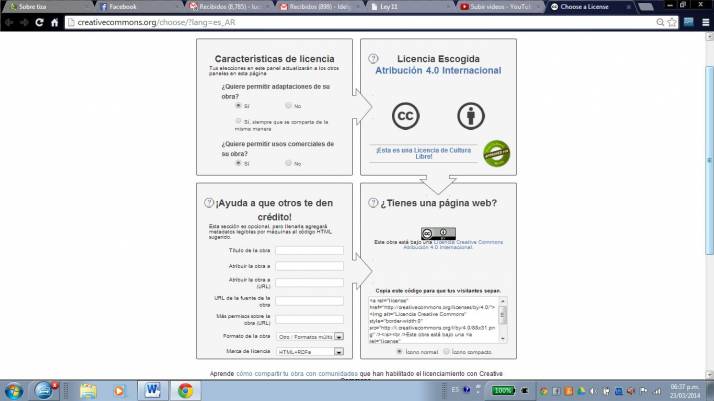714x401 pixels.
Task: Select Sí for allowing commercial uses
Action: click(238, 163)
